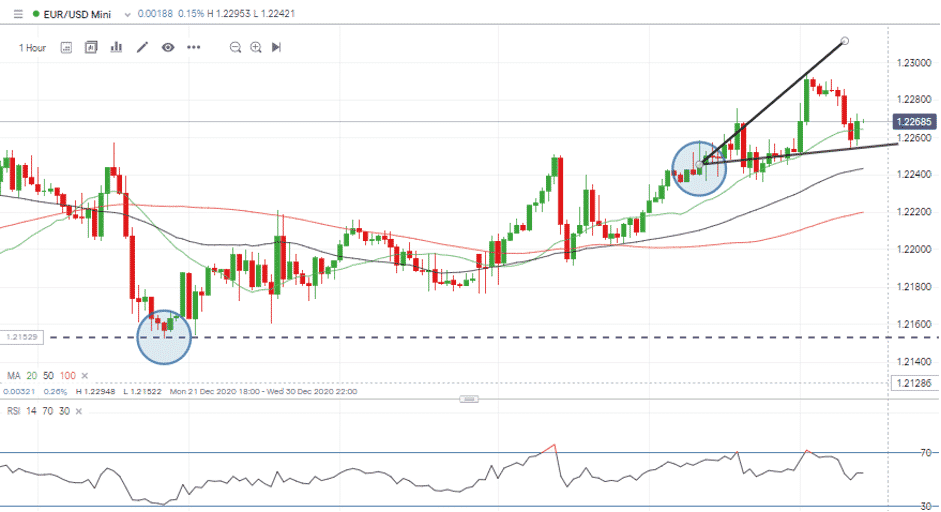Click the 1.22400 price axis label

914,175
